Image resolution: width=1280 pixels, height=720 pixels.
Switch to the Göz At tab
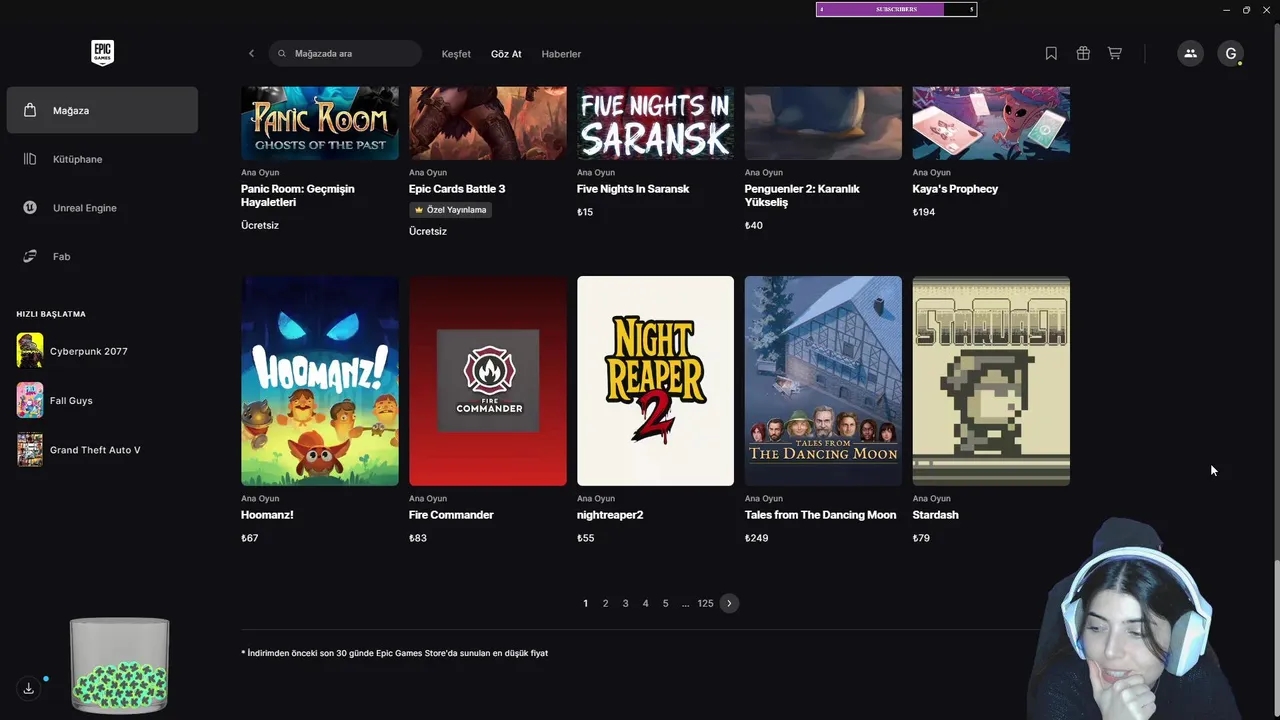(x=506, y=54)
